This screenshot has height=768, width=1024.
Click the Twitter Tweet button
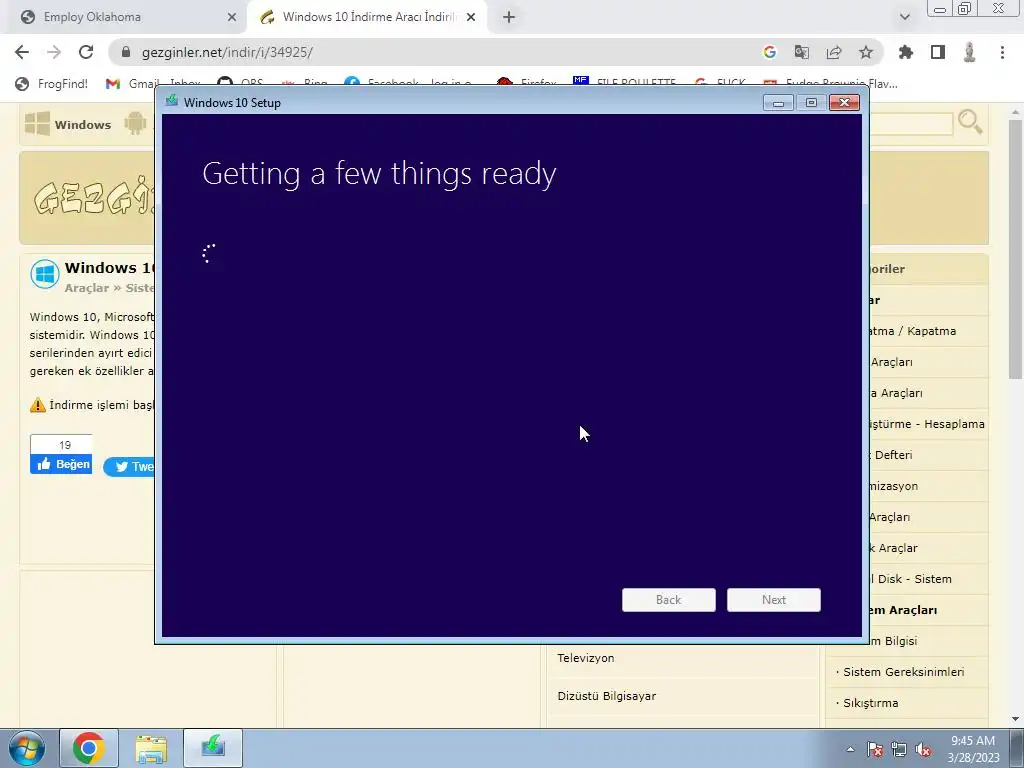129,466
